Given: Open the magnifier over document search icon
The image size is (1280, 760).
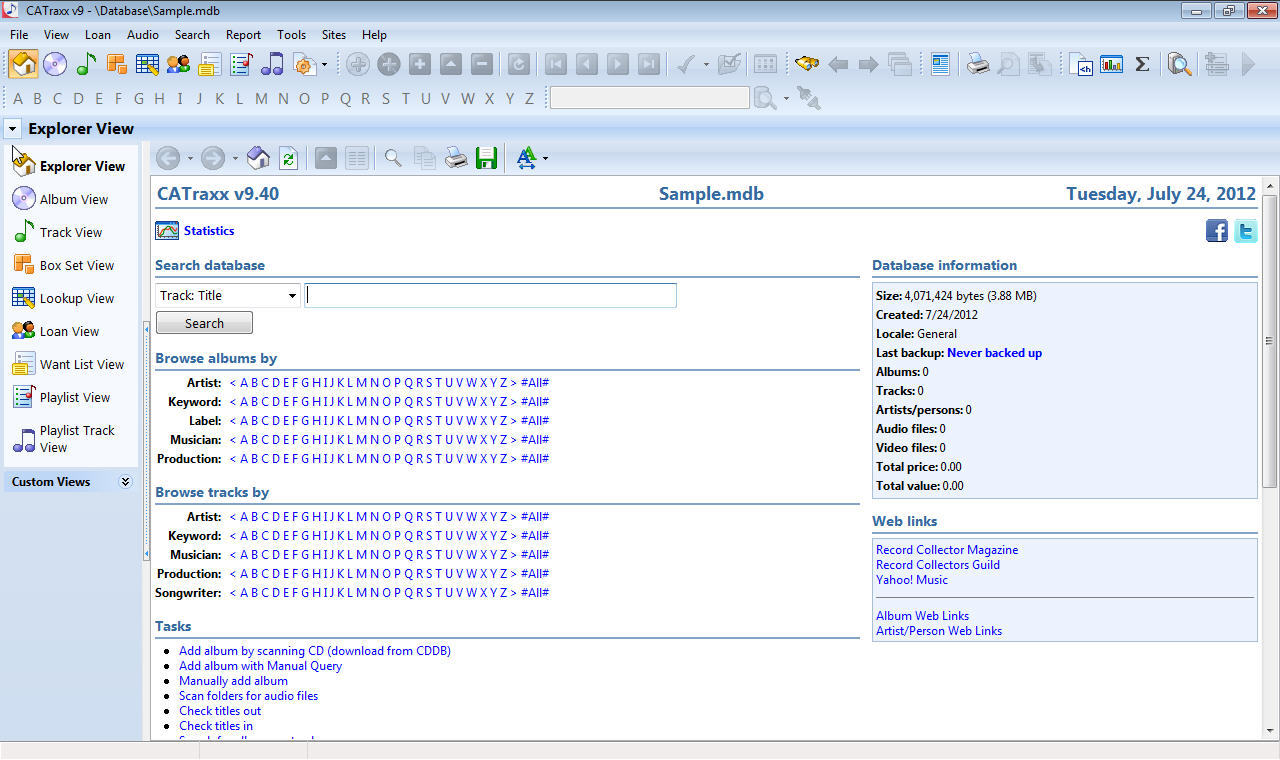Looking at the screenshot, I should (x=1180, y=64).
